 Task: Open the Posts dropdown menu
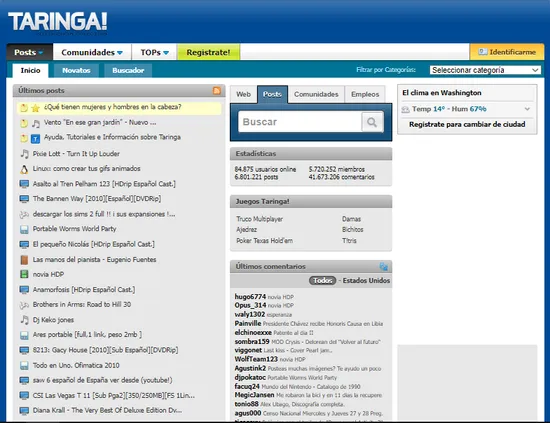point(29,52)
